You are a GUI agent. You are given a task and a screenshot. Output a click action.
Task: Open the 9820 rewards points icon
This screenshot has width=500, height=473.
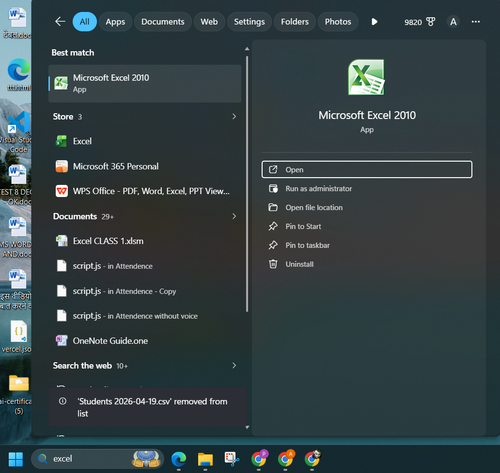pyautogui.click(x=420, y=22)
